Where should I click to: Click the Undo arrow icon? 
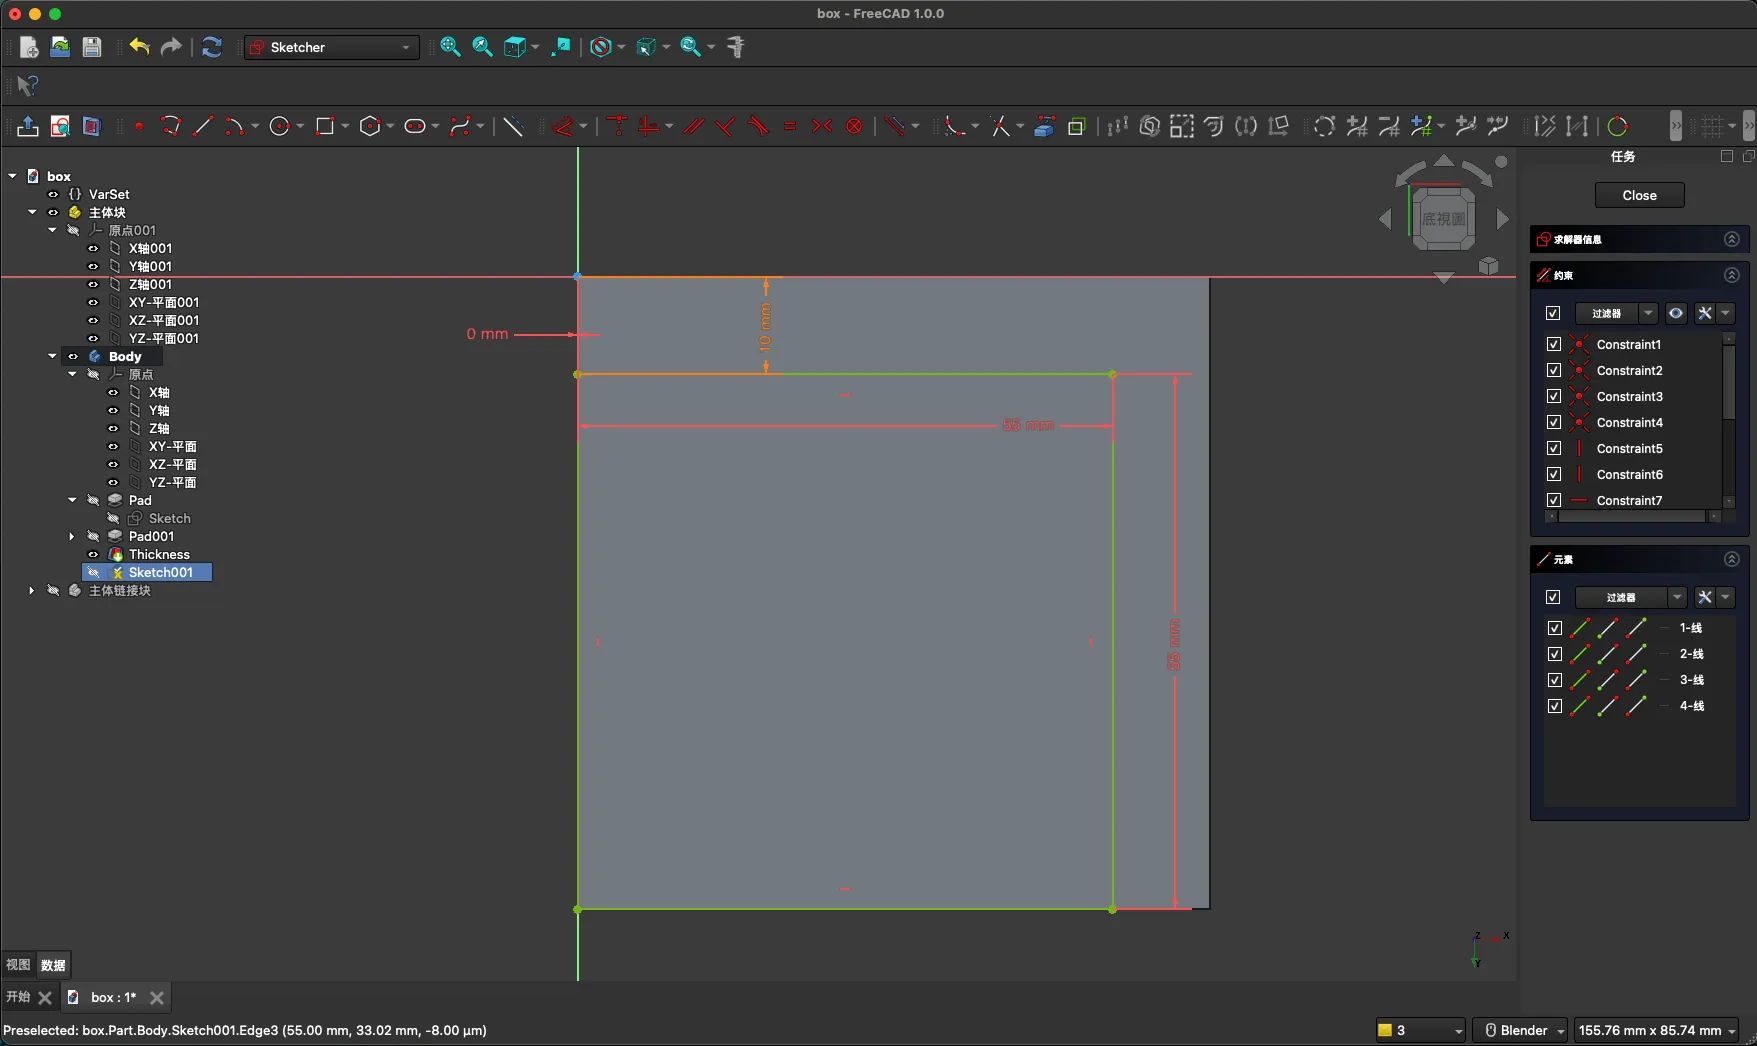pyautogui.click(x=139, y=47)
